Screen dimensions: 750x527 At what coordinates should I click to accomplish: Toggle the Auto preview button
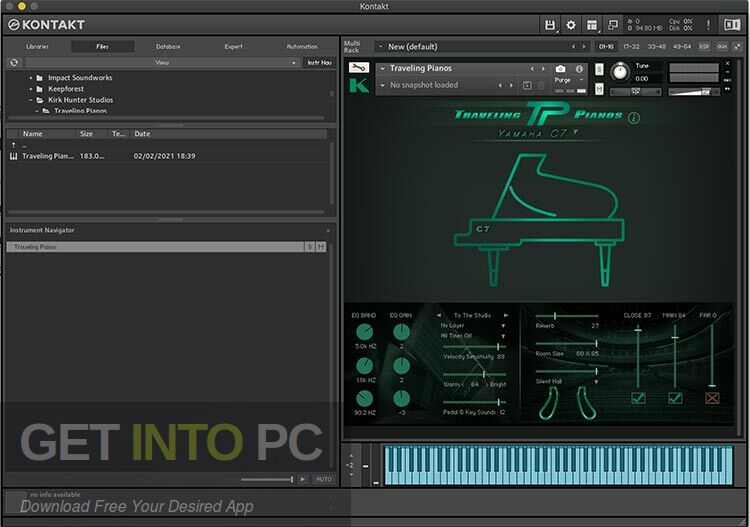click(324, 479)
